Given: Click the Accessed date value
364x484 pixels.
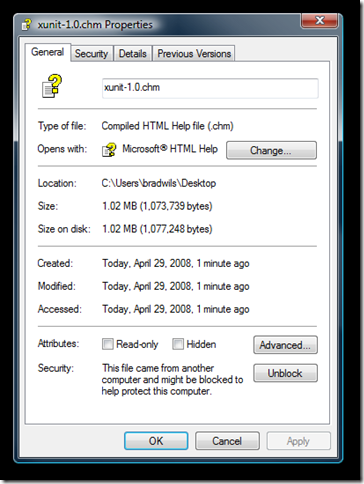Looking at the screenshot, I should coord(176,309).
